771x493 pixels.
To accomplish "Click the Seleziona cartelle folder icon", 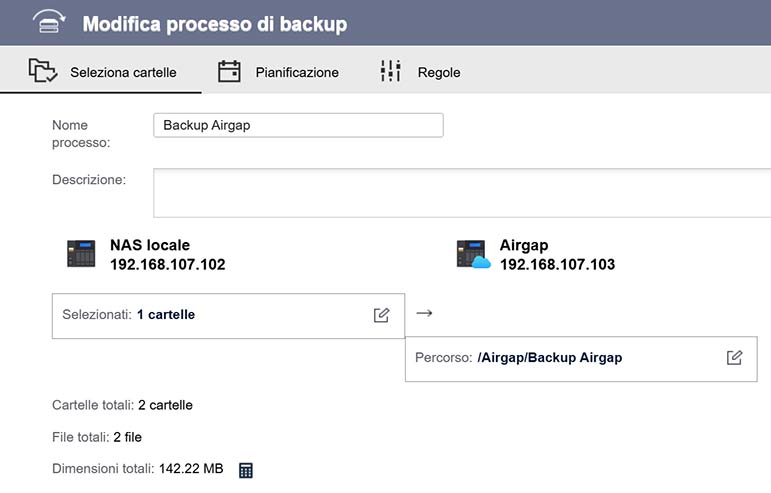I will click(x=43, y=71).
